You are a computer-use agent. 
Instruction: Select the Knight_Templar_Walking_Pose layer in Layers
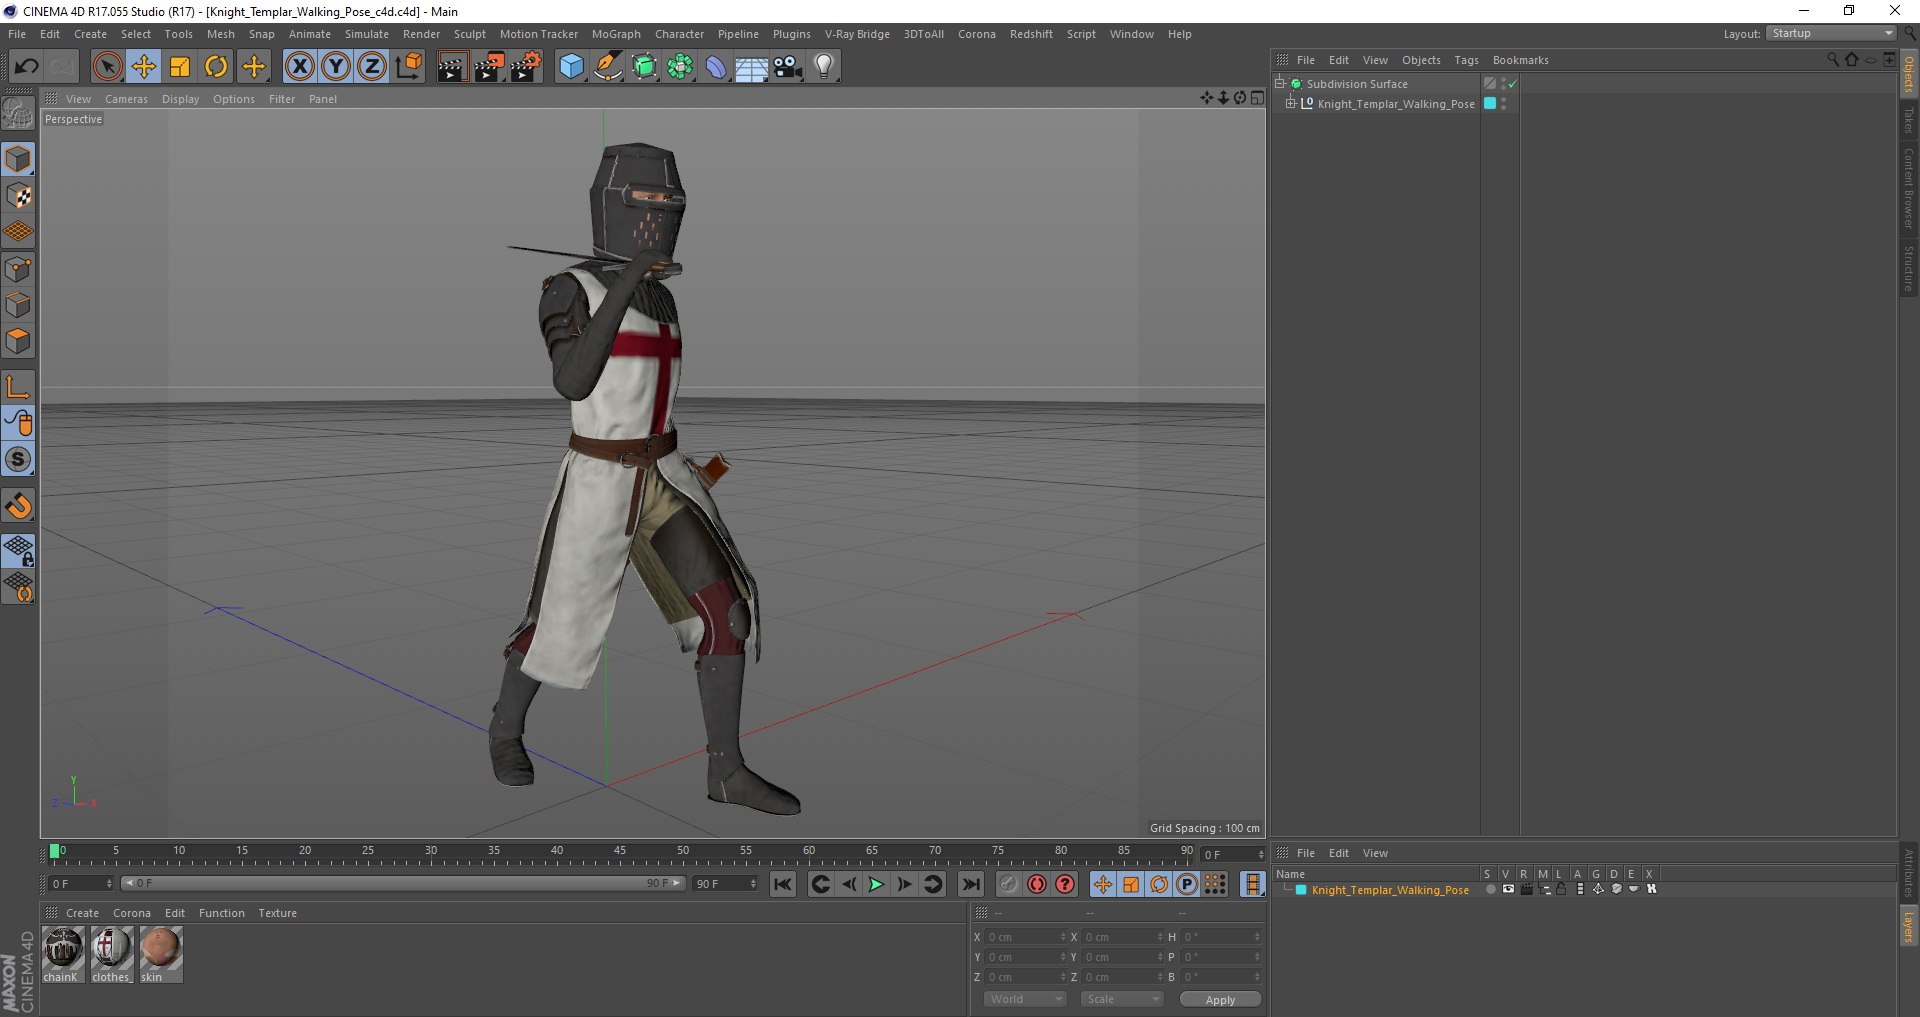point(1390,890)
